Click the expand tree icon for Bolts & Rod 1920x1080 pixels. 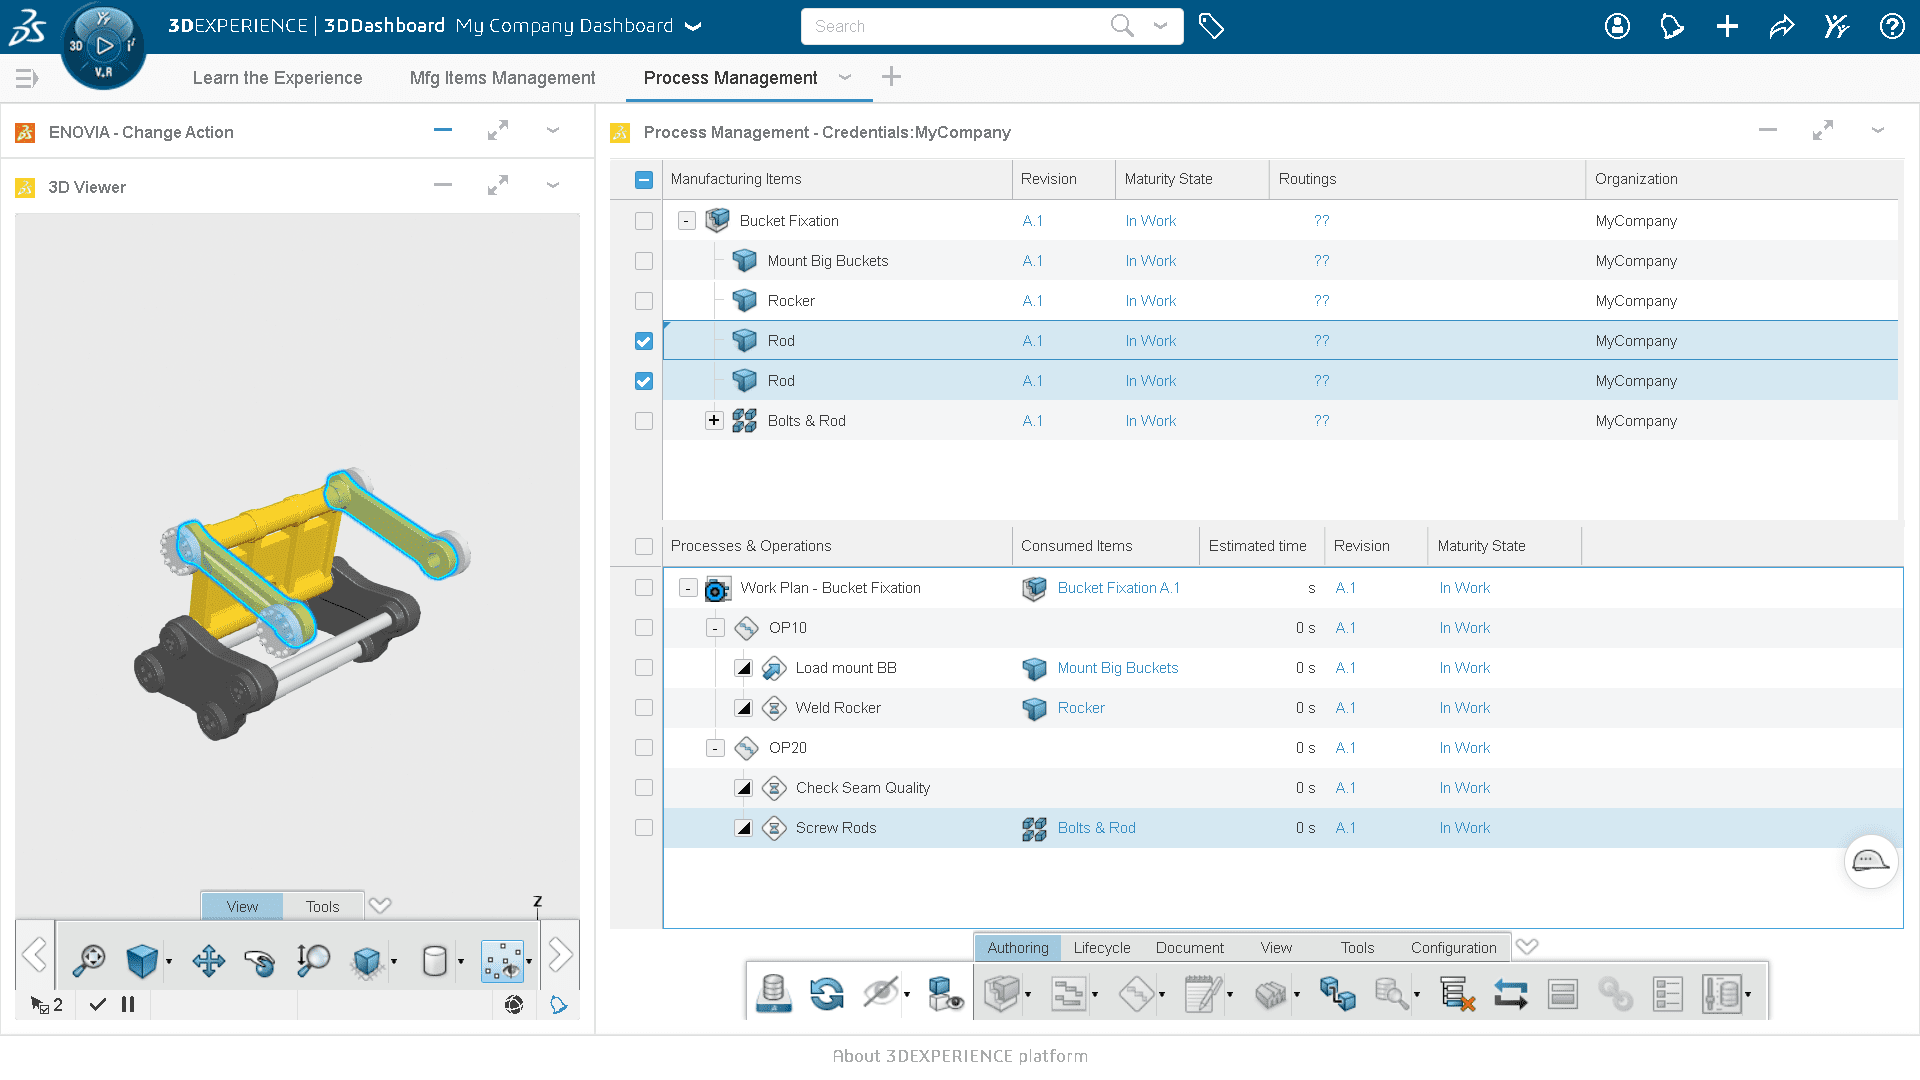(712, 421)
